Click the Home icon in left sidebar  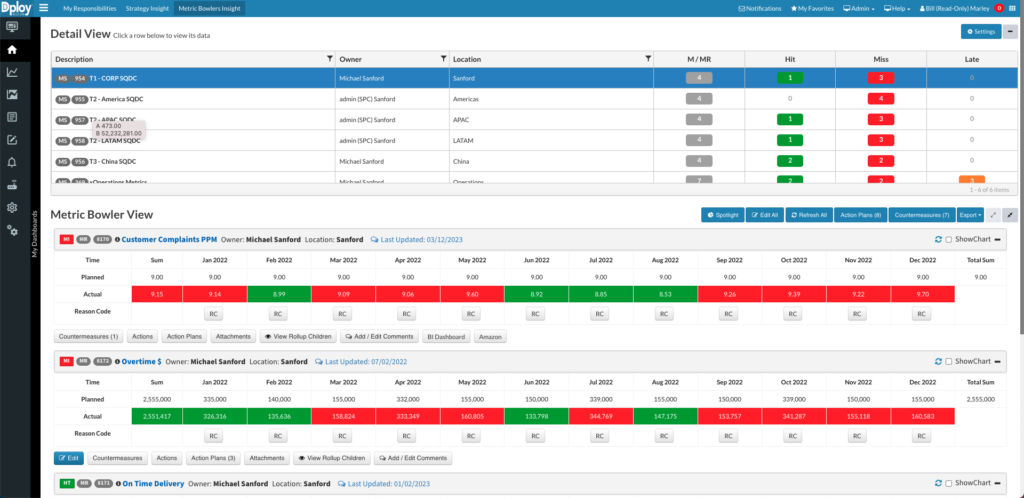[12, 49]
